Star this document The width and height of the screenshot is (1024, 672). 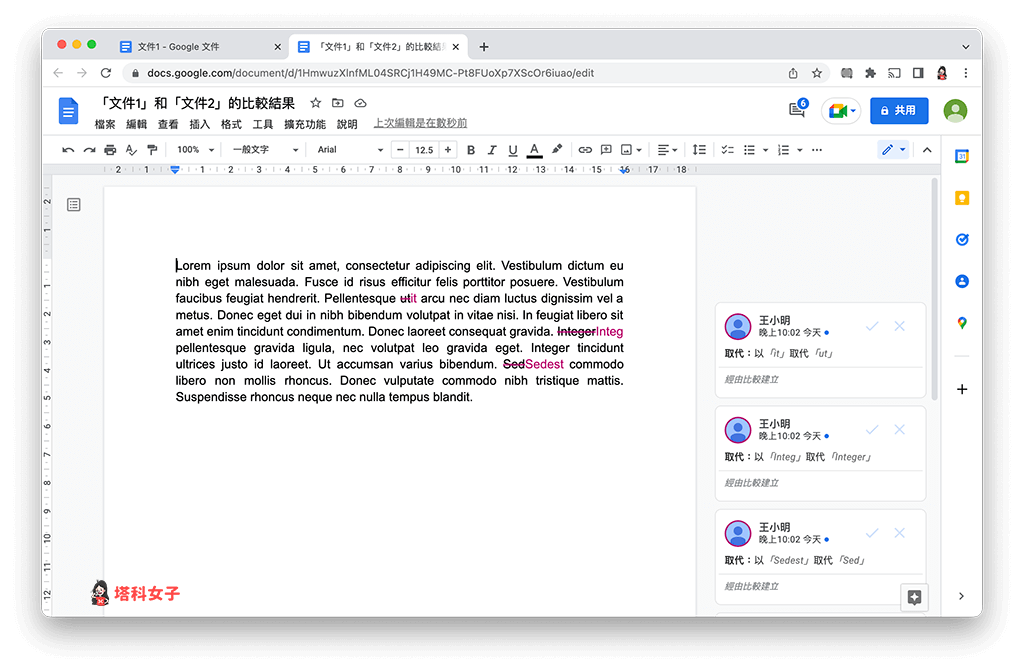tap(316, 103)
